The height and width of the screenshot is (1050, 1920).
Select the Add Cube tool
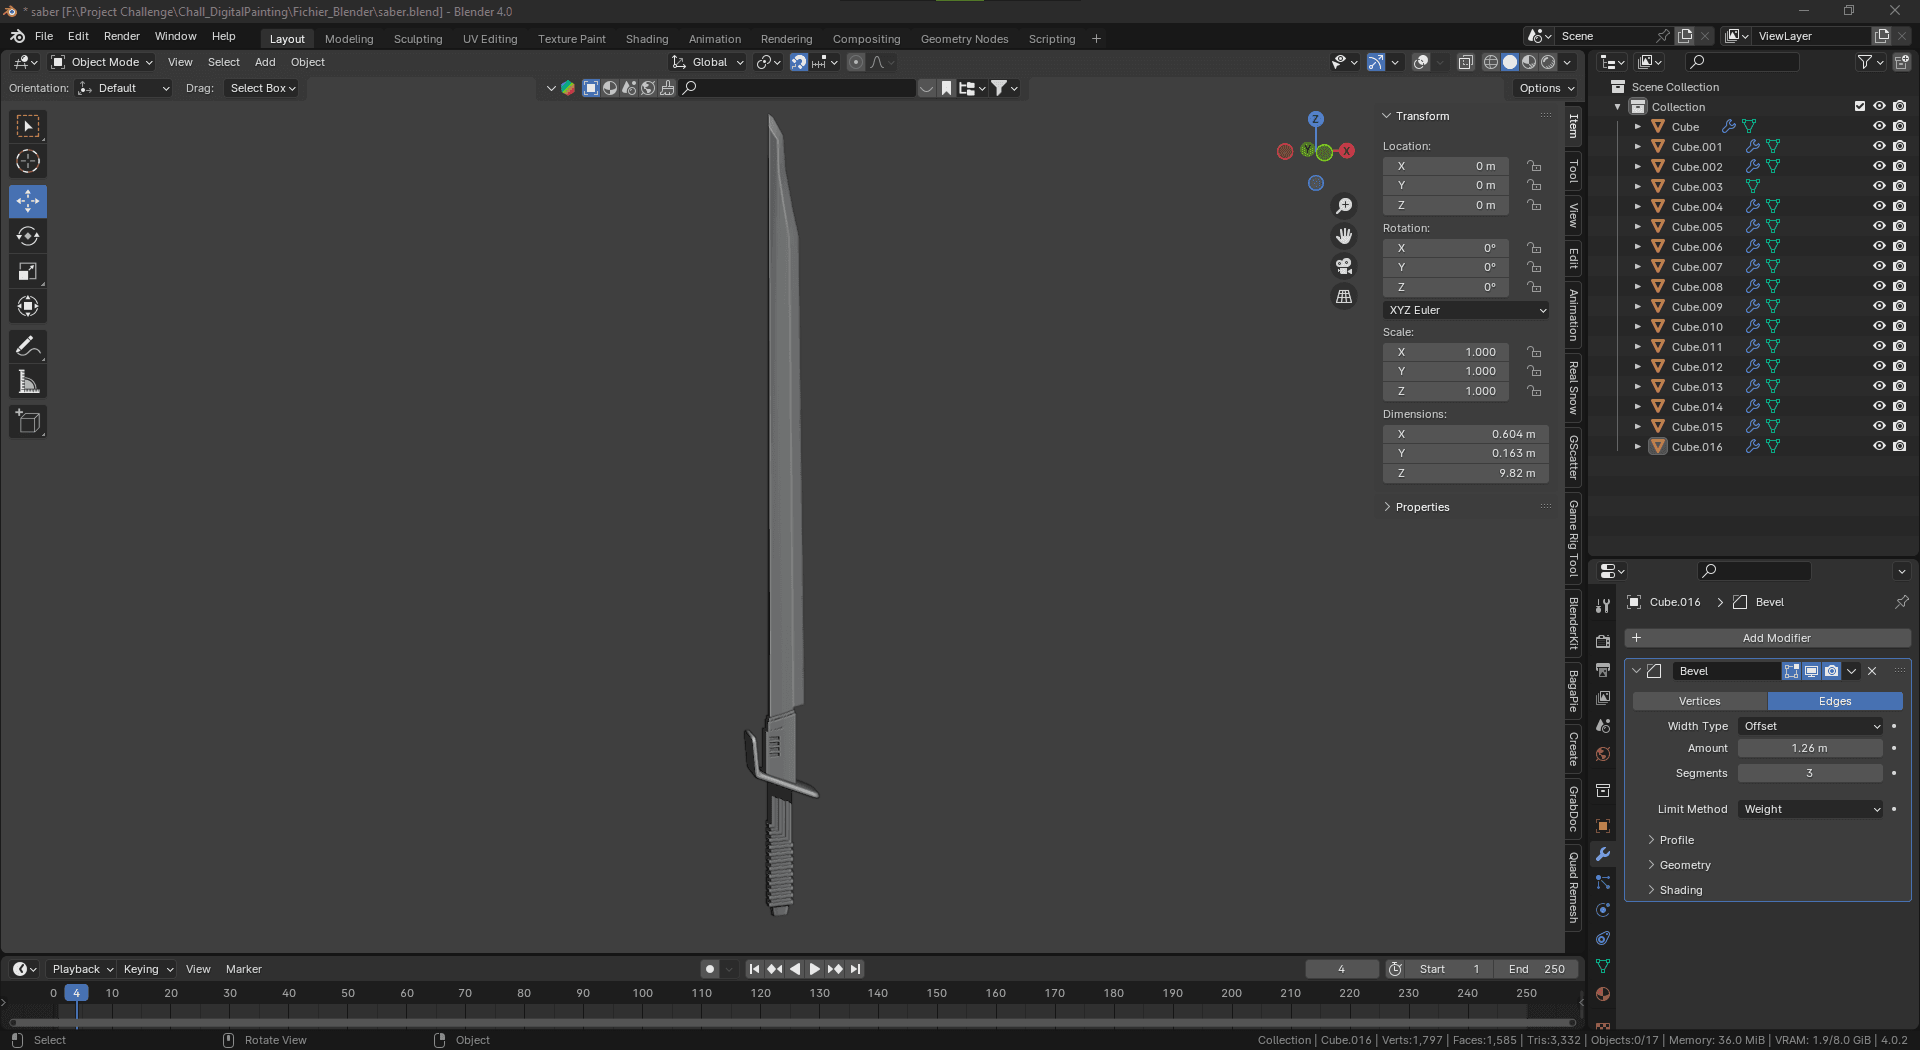point(28,422)
